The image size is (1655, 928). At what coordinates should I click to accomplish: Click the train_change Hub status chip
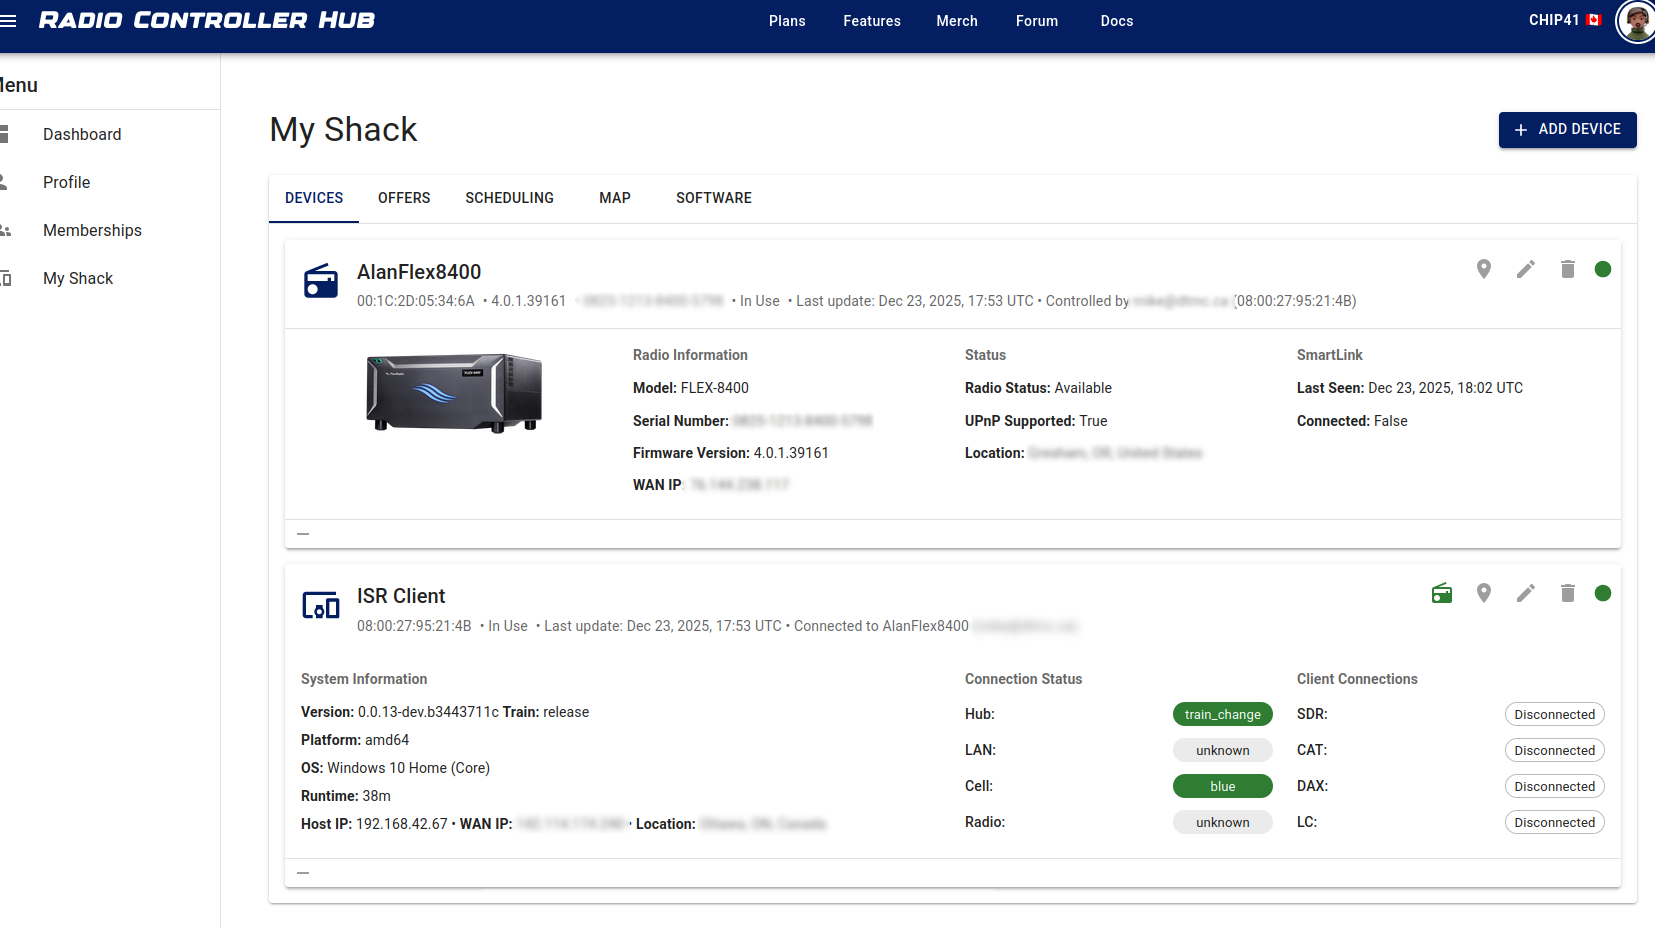[x=1222, y=714]
